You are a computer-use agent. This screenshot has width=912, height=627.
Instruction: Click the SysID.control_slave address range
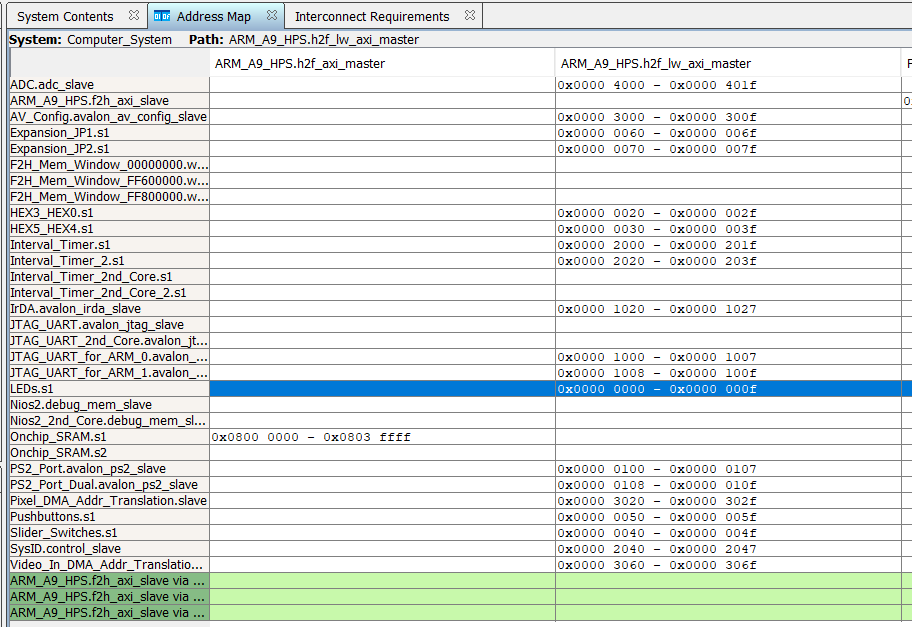(657, 549)
